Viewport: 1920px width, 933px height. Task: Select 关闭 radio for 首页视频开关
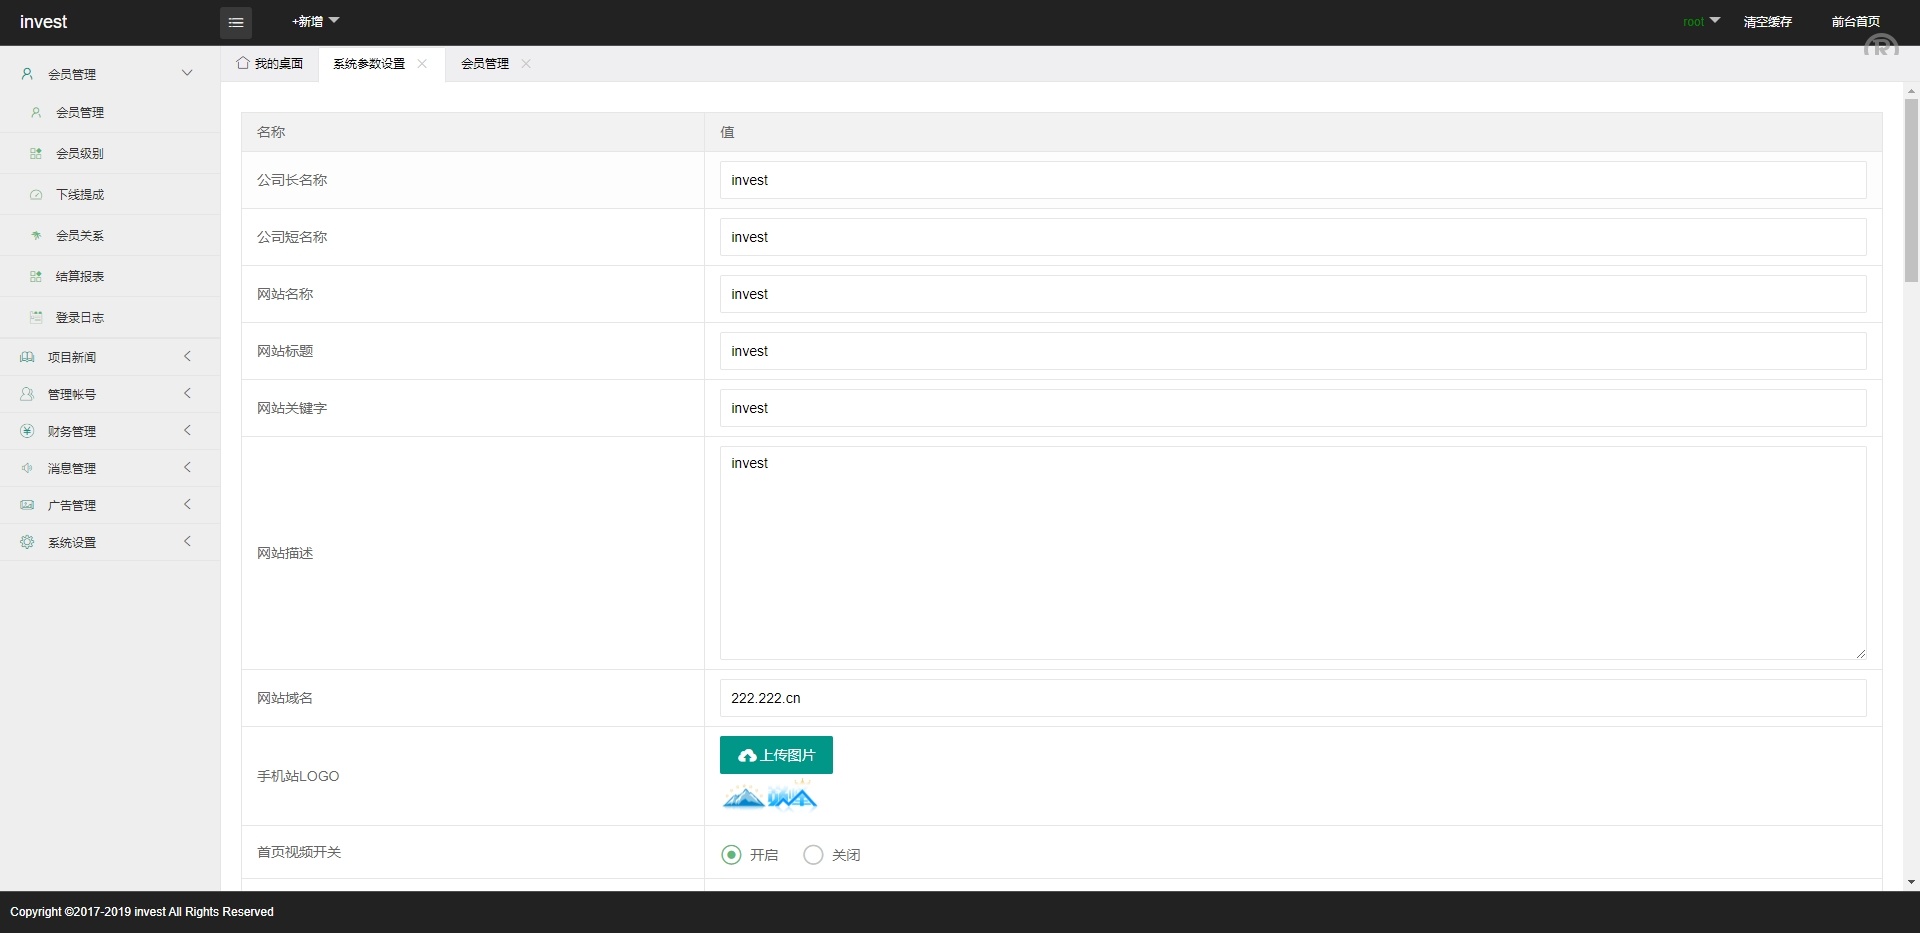point(813,854)
